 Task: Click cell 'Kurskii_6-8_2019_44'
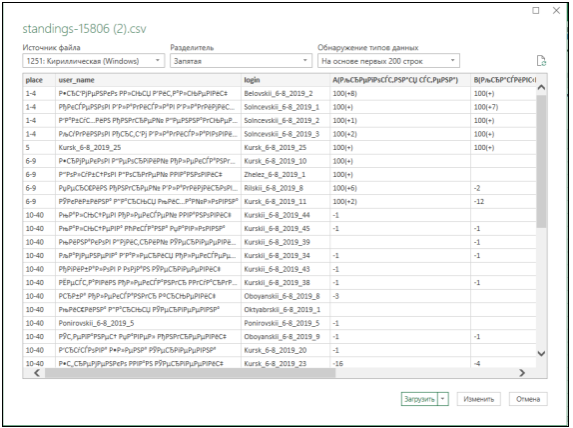click(285, 215)
